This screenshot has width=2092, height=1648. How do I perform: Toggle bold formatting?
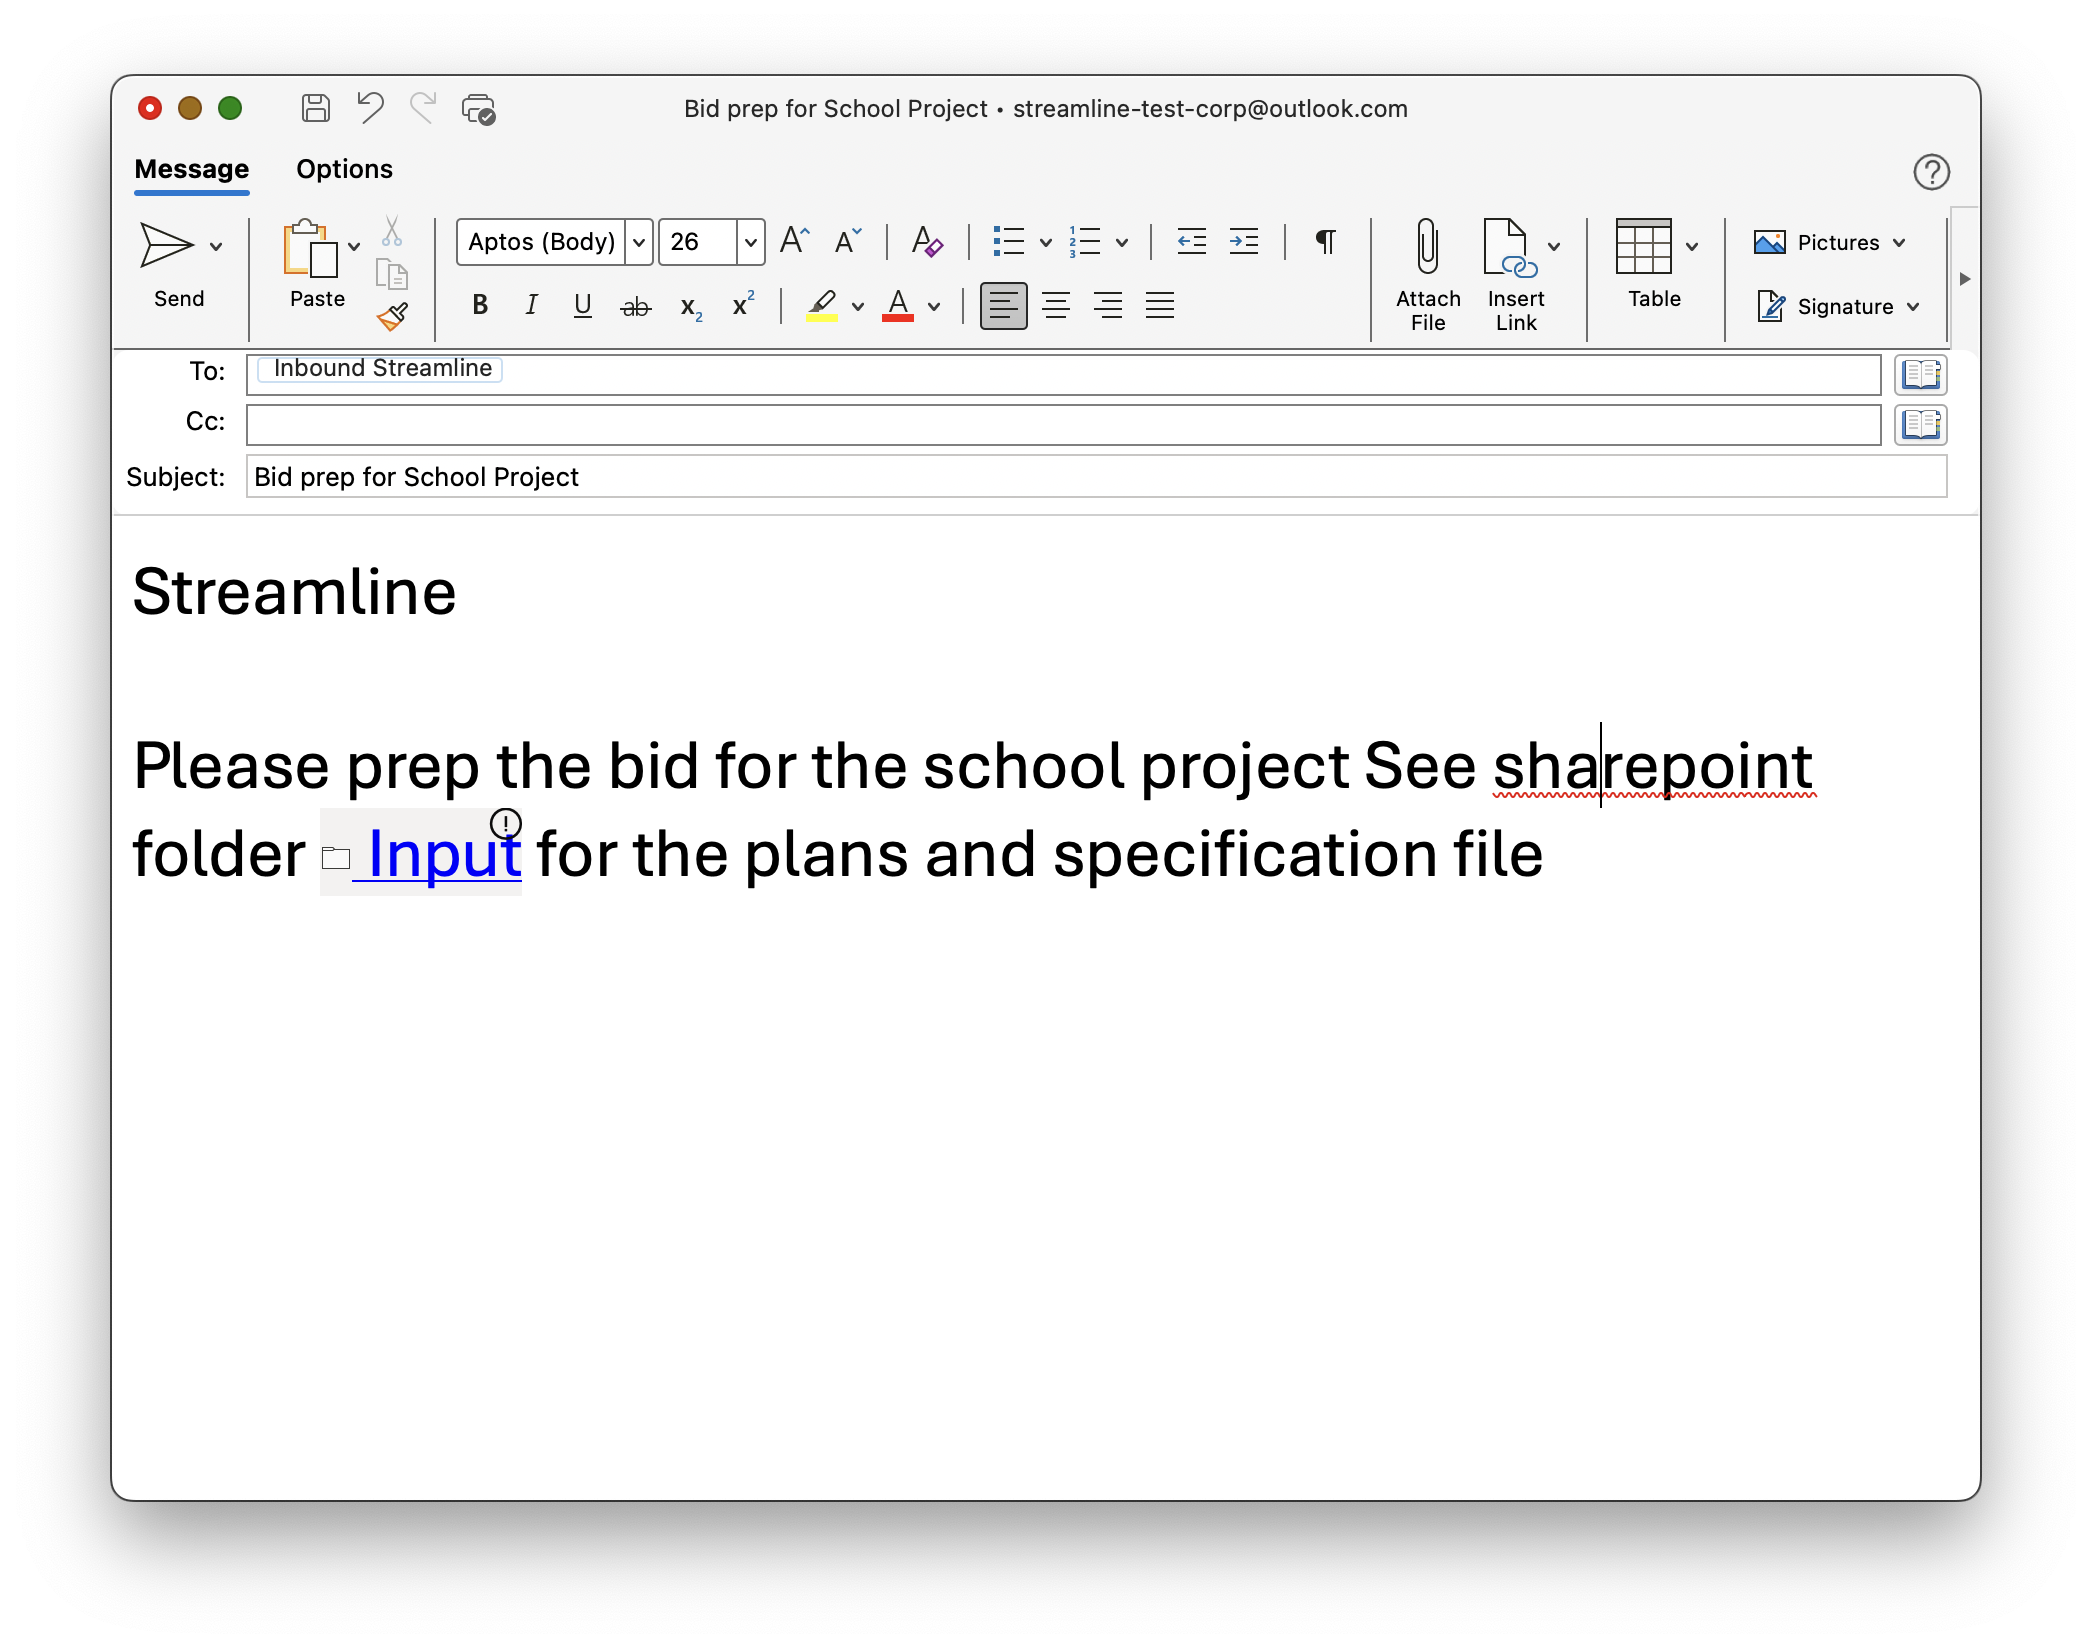tap(480, 305)
